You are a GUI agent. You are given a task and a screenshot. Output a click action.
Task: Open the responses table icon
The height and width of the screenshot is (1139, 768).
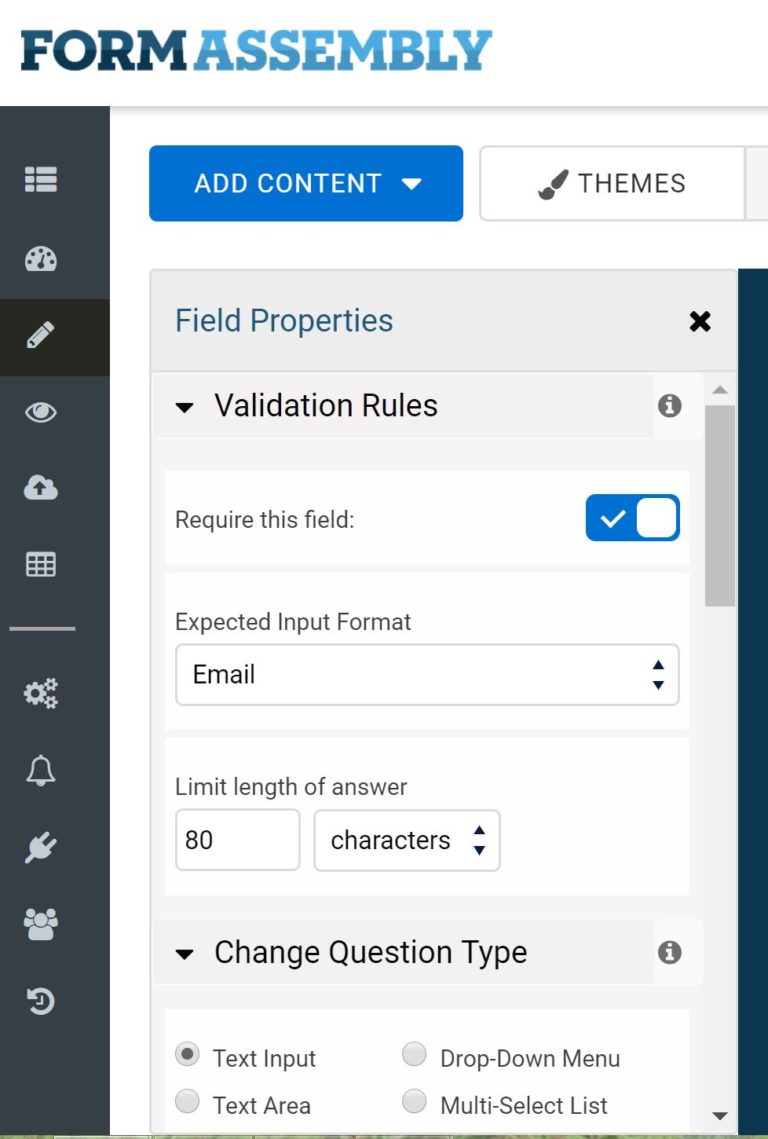click(40, 564)
